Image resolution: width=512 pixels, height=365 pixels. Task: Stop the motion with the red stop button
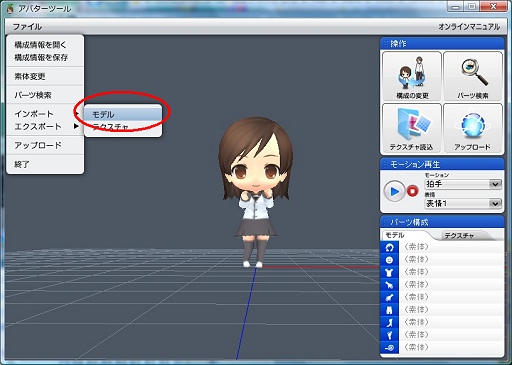413,191
